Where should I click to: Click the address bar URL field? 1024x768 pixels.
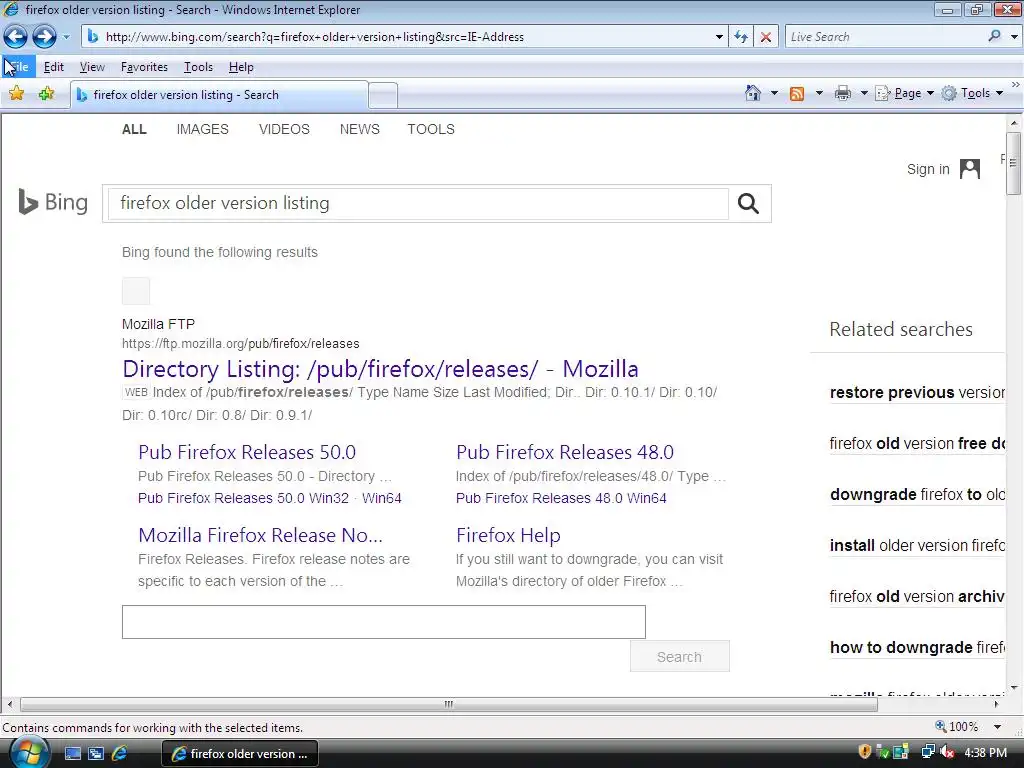coord(398,37)
